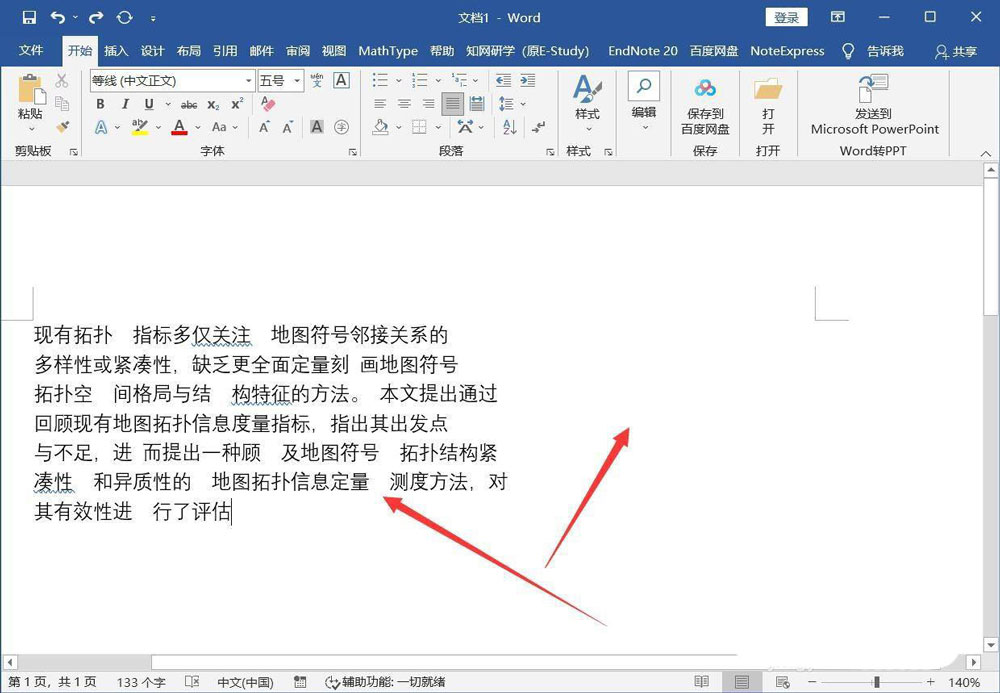Open the font name dropdown

(249, 80)
